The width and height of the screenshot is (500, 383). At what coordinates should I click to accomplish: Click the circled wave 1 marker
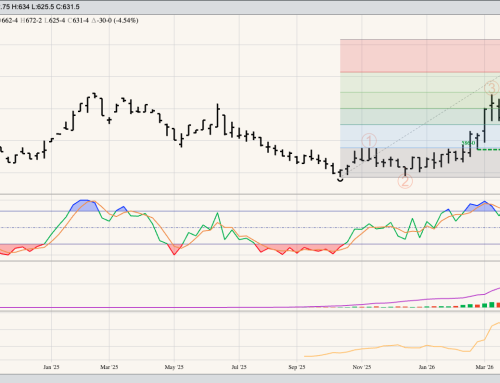tap(369, 141)
